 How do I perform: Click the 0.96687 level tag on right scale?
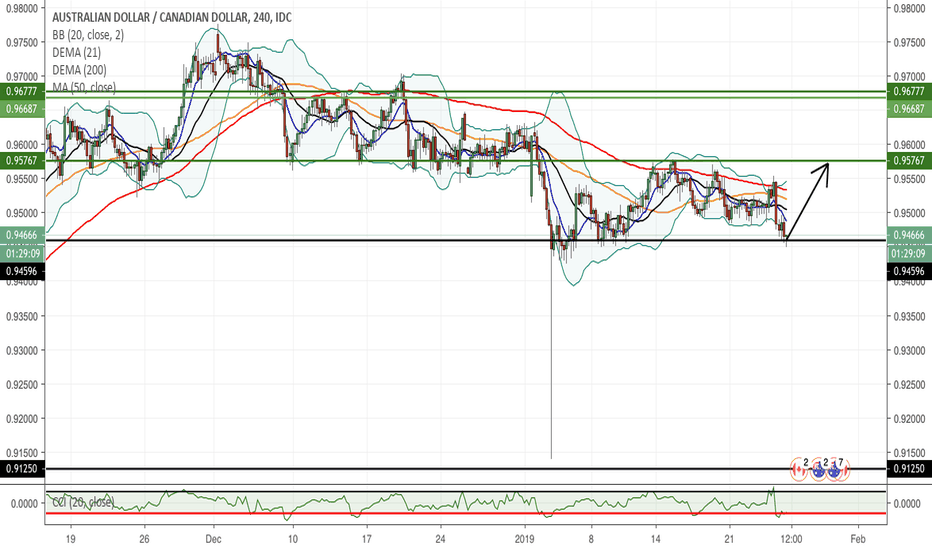coord(909,109)
